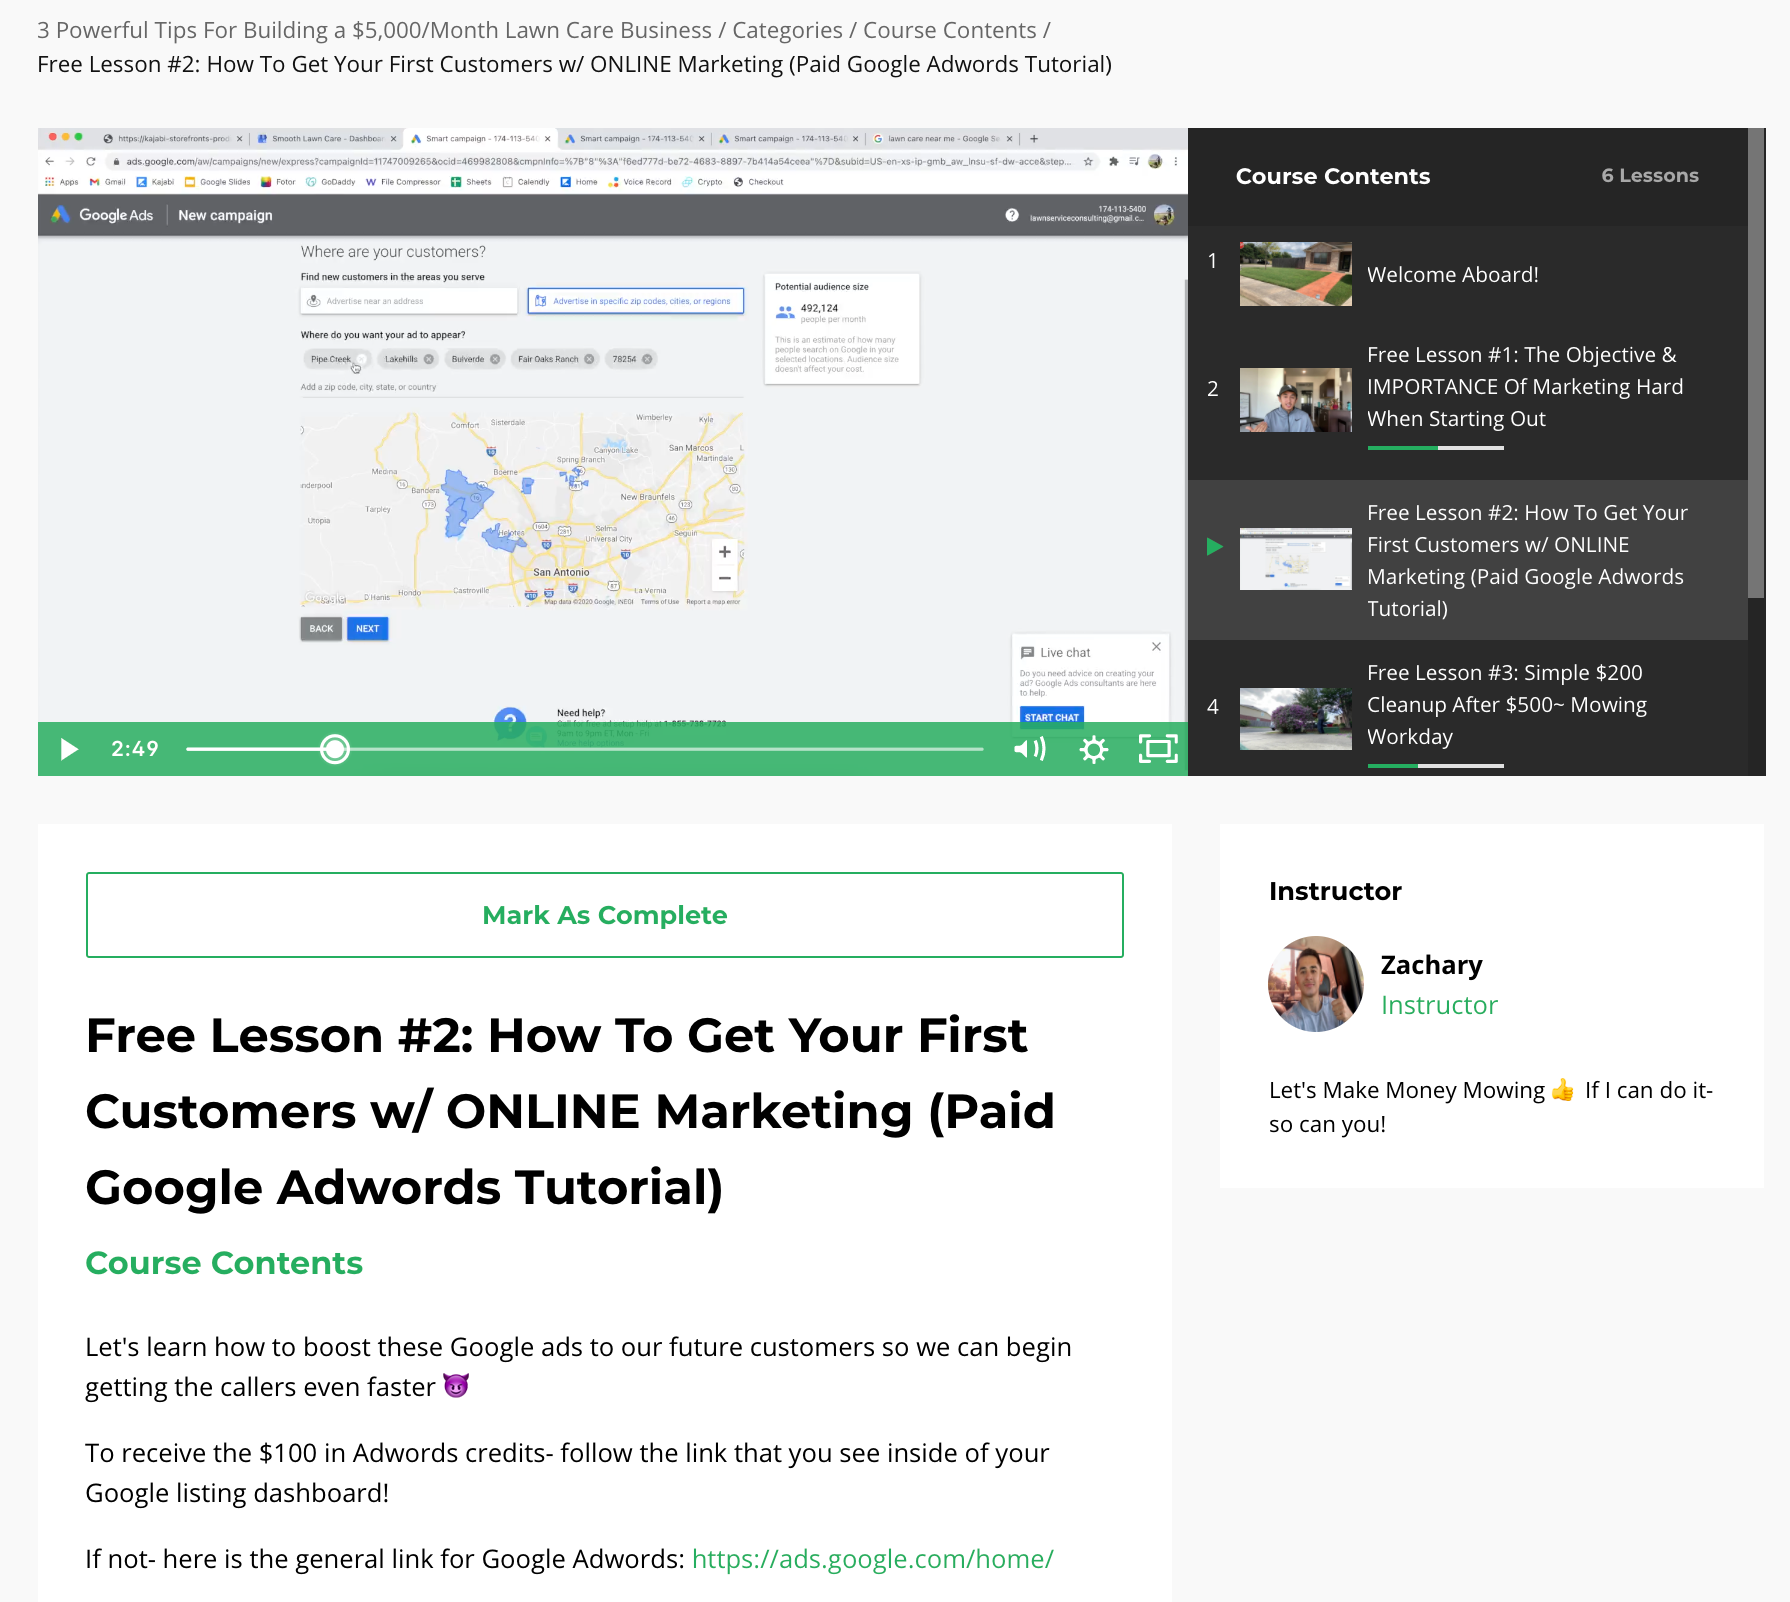
Task: Open the 'Welcome Aboard!' lesson
Action: click(x=1453, y=275)
